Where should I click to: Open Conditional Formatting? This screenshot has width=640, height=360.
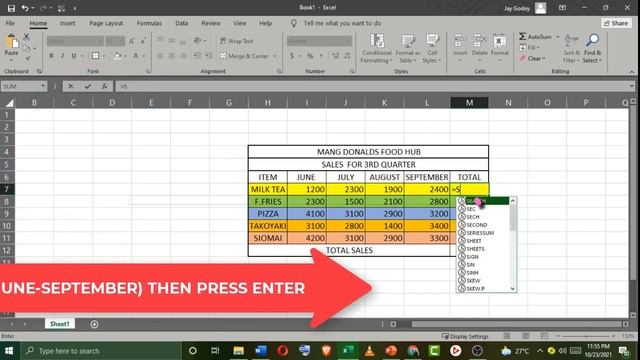pyautogui.click(x=377, y=48)
